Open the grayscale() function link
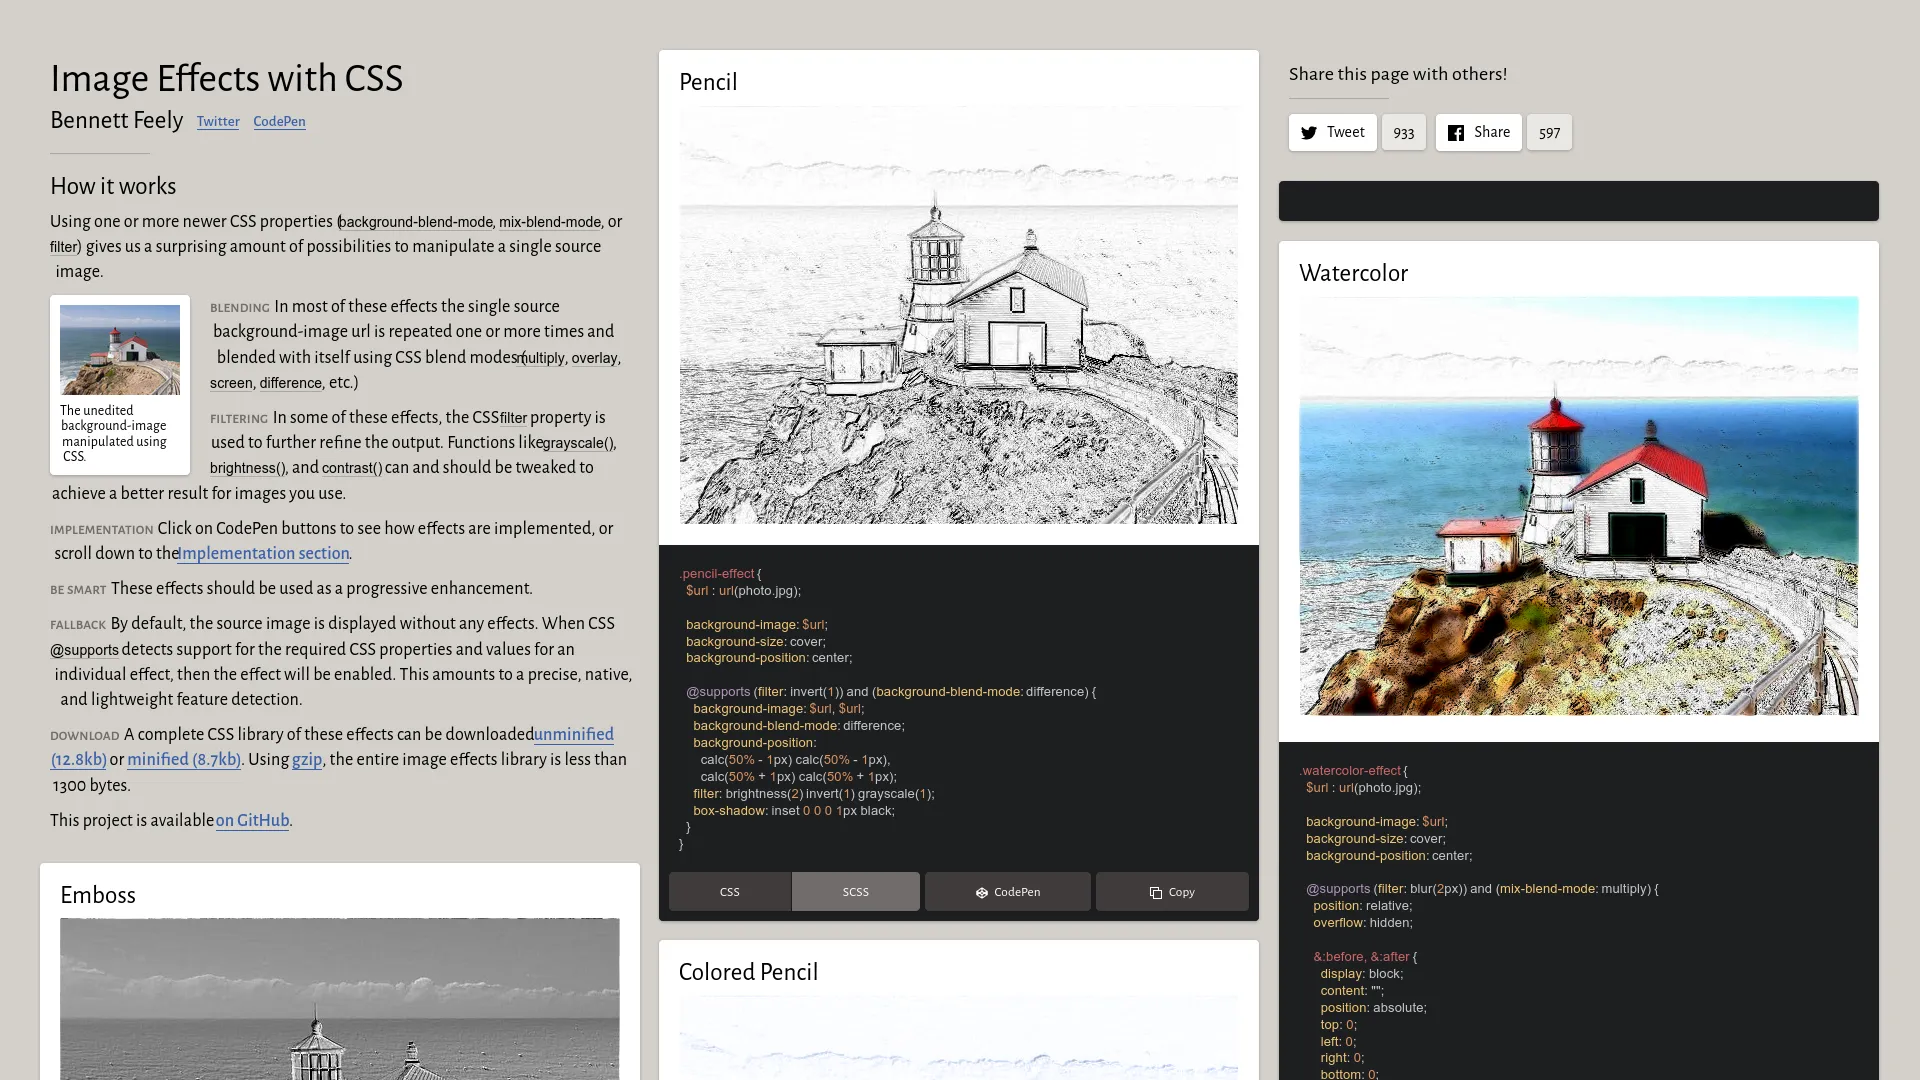The width and height of the screenshot is (1920, 1080). tap(578, 443)
